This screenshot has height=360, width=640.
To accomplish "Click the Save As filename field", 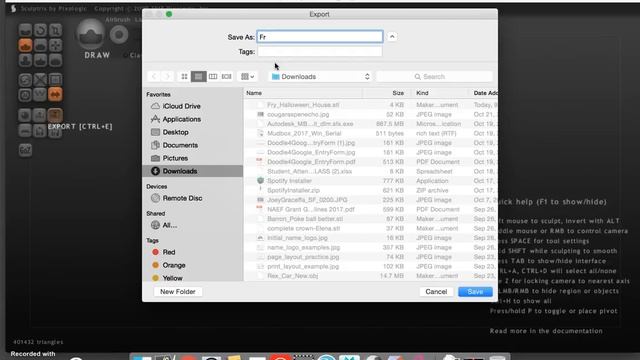I will tap(320, 37).
